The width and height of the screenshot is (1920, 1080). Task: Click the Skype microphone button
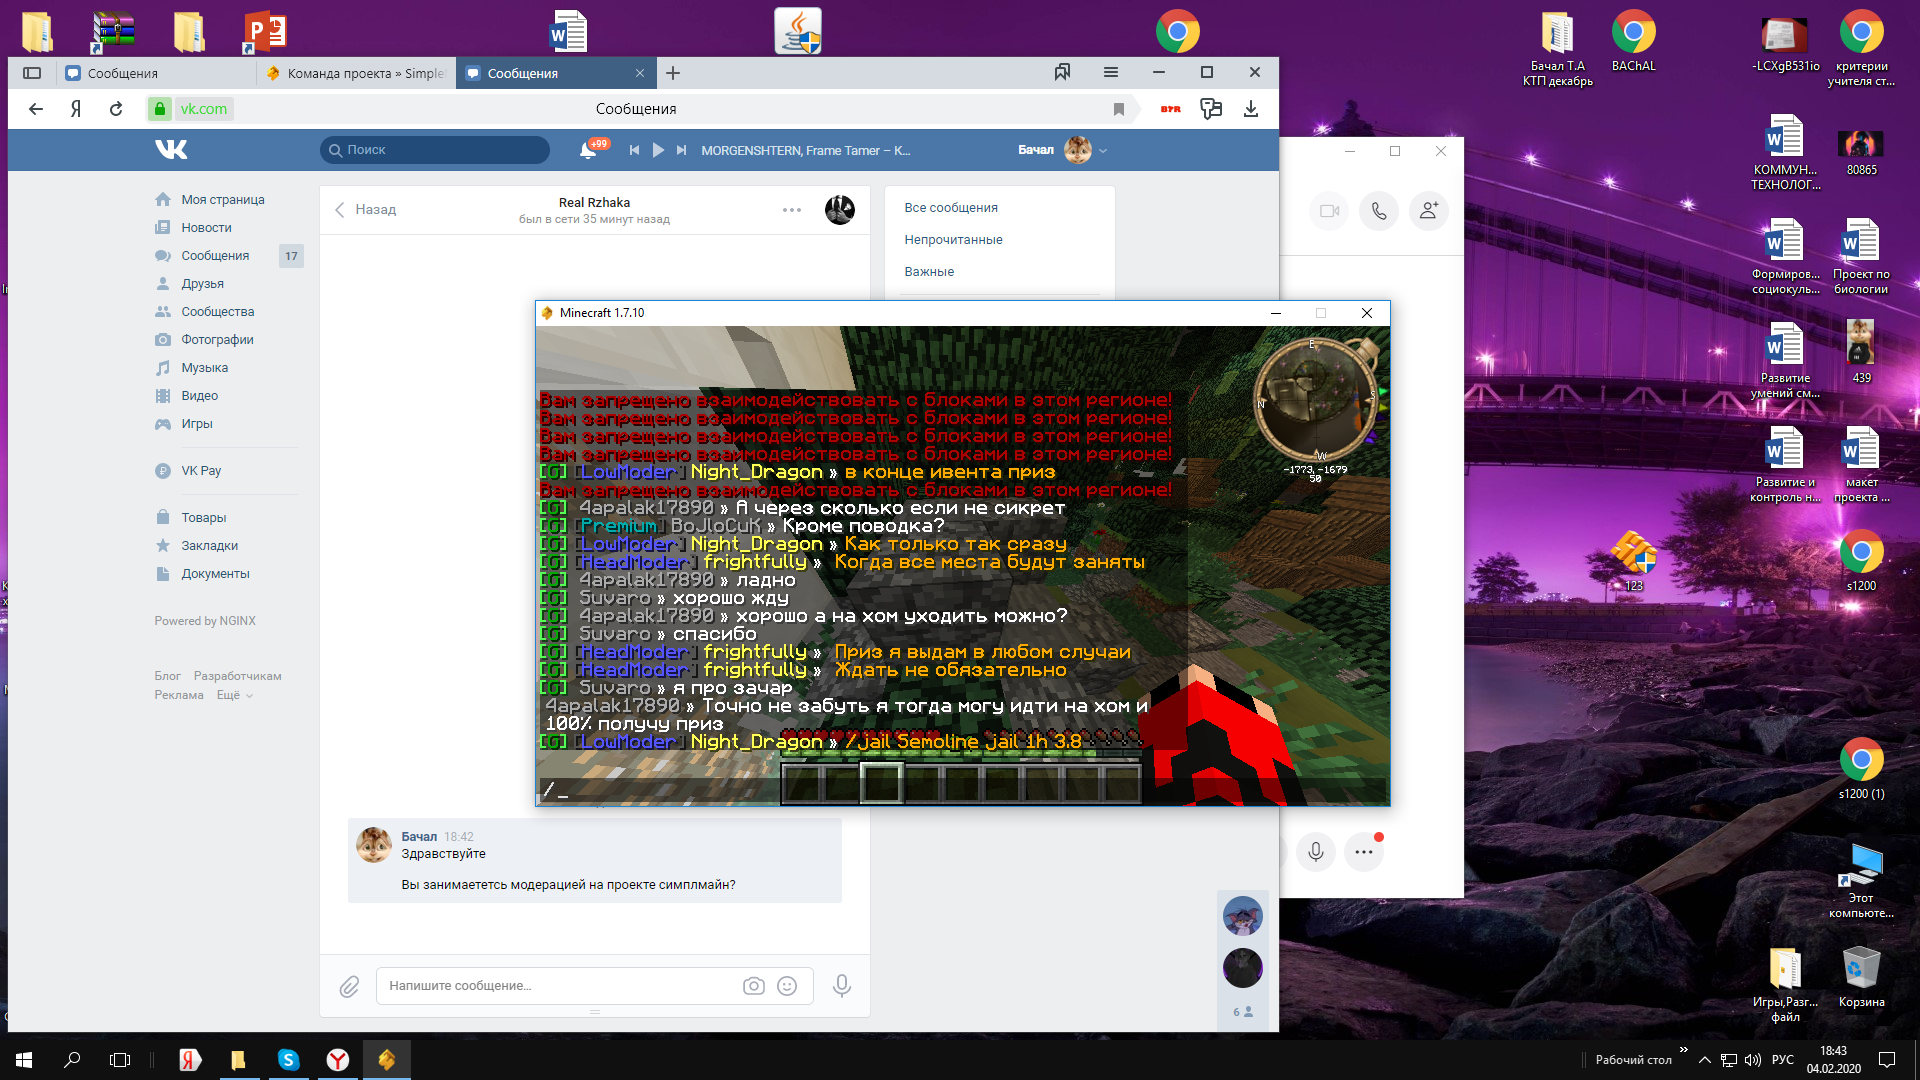(x=1316, y=852)
